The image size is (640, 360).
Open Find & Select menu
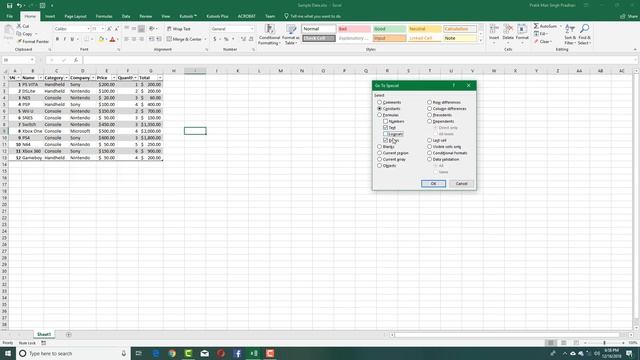pos(584,34)
